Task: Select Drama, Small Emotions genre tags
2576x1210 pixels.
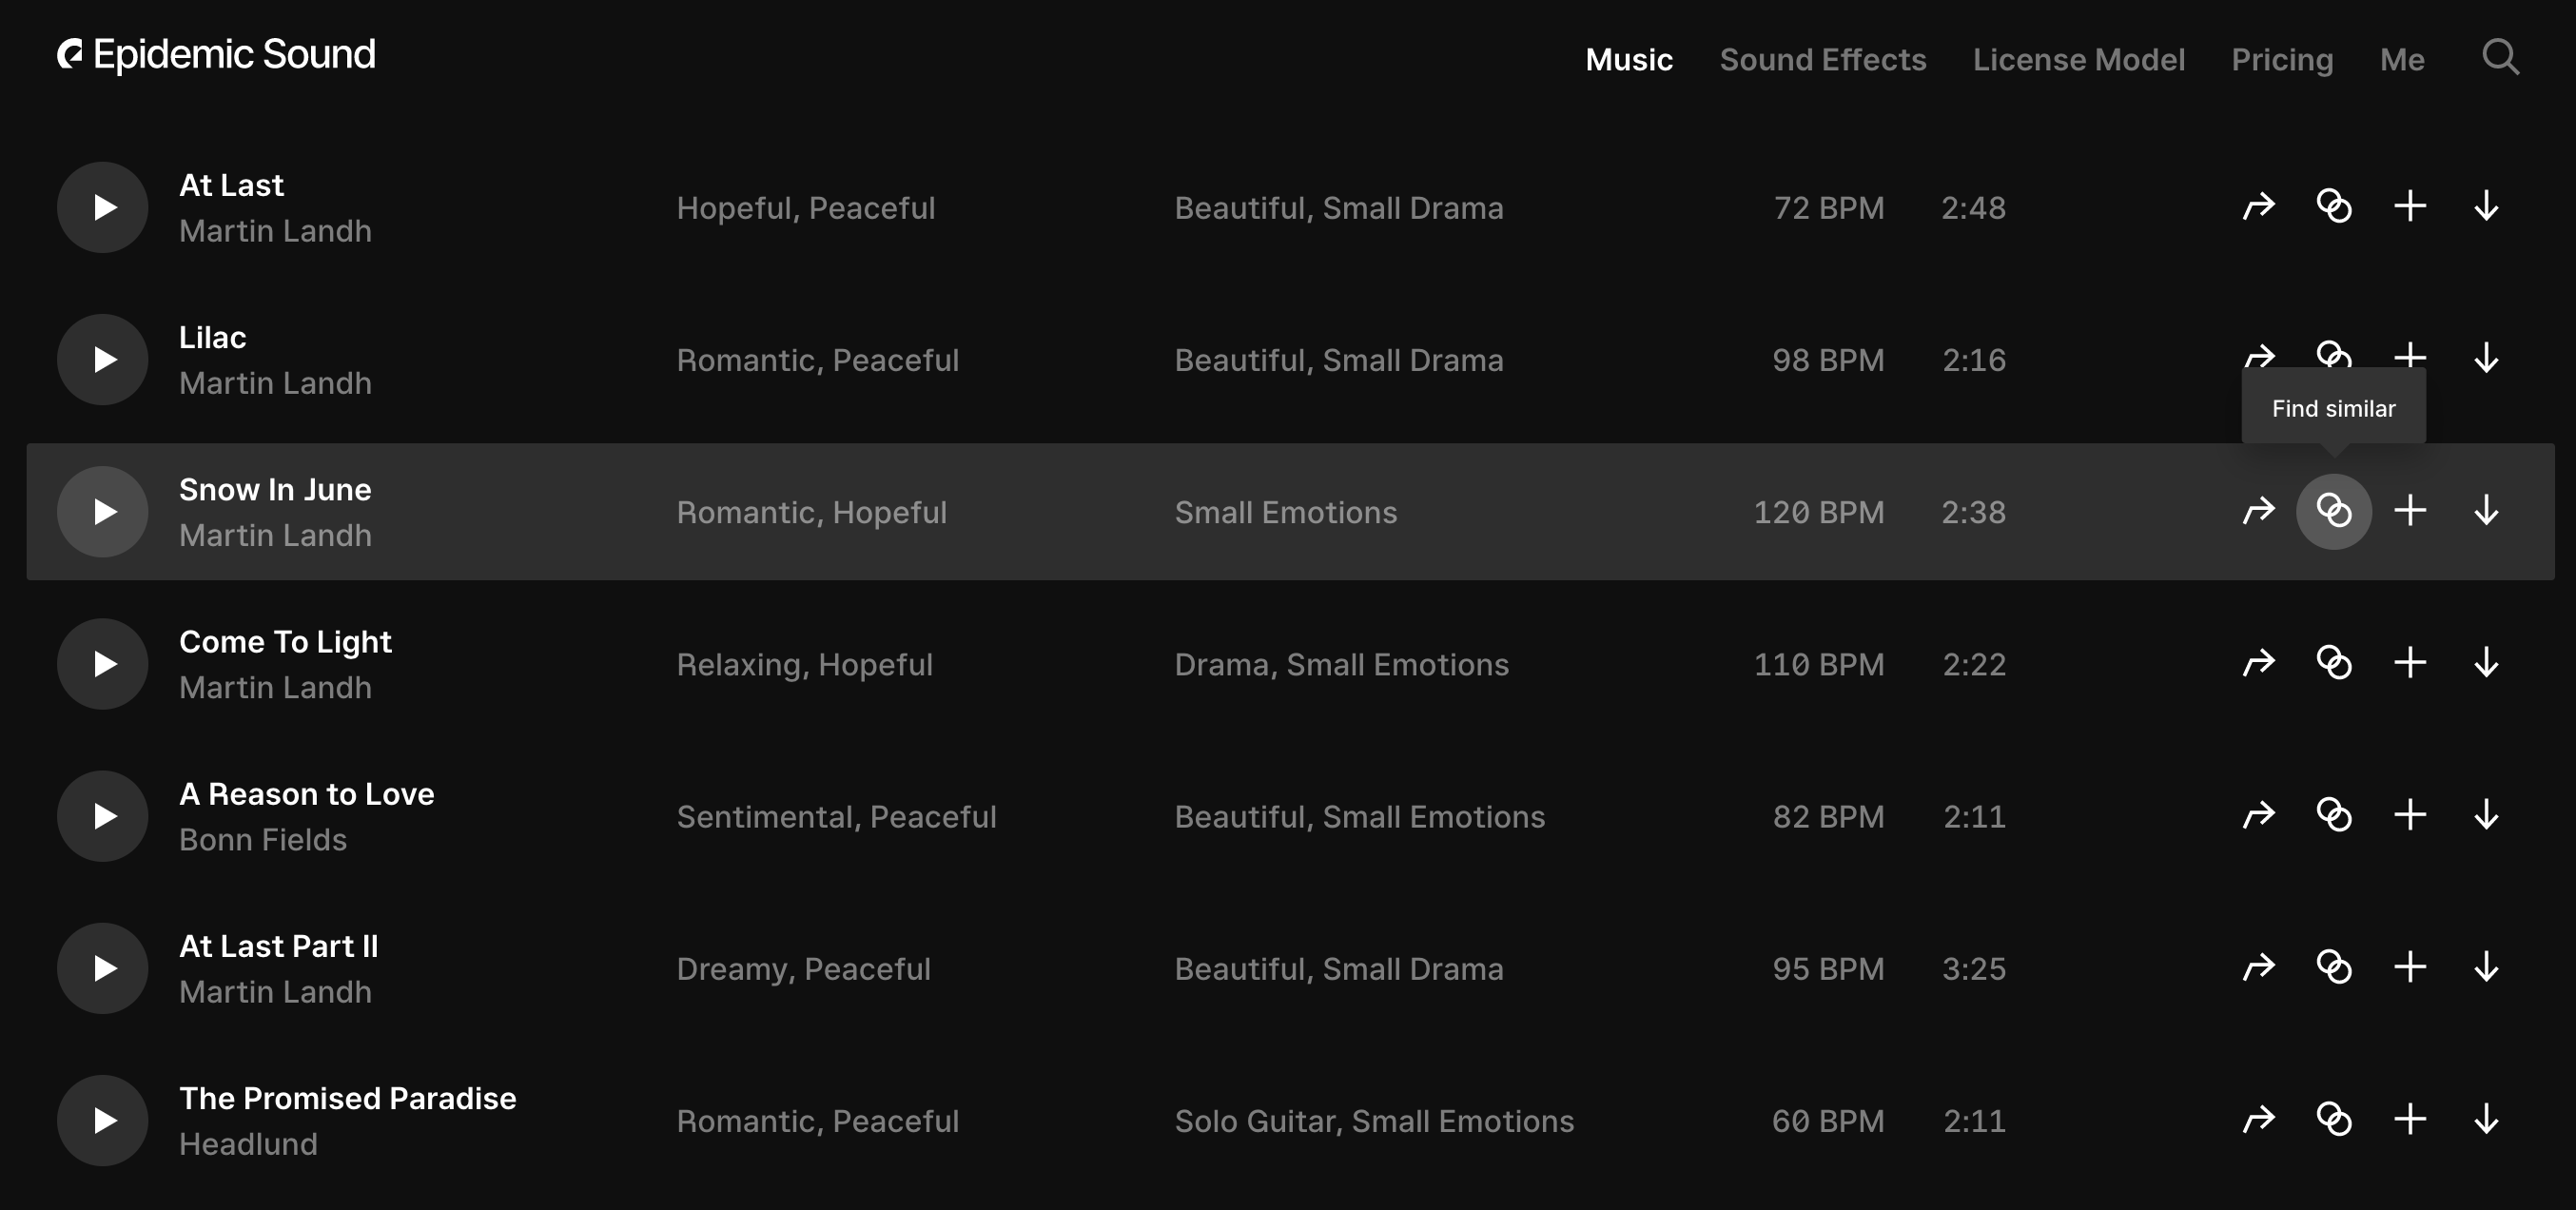Action: point(1341,664)
